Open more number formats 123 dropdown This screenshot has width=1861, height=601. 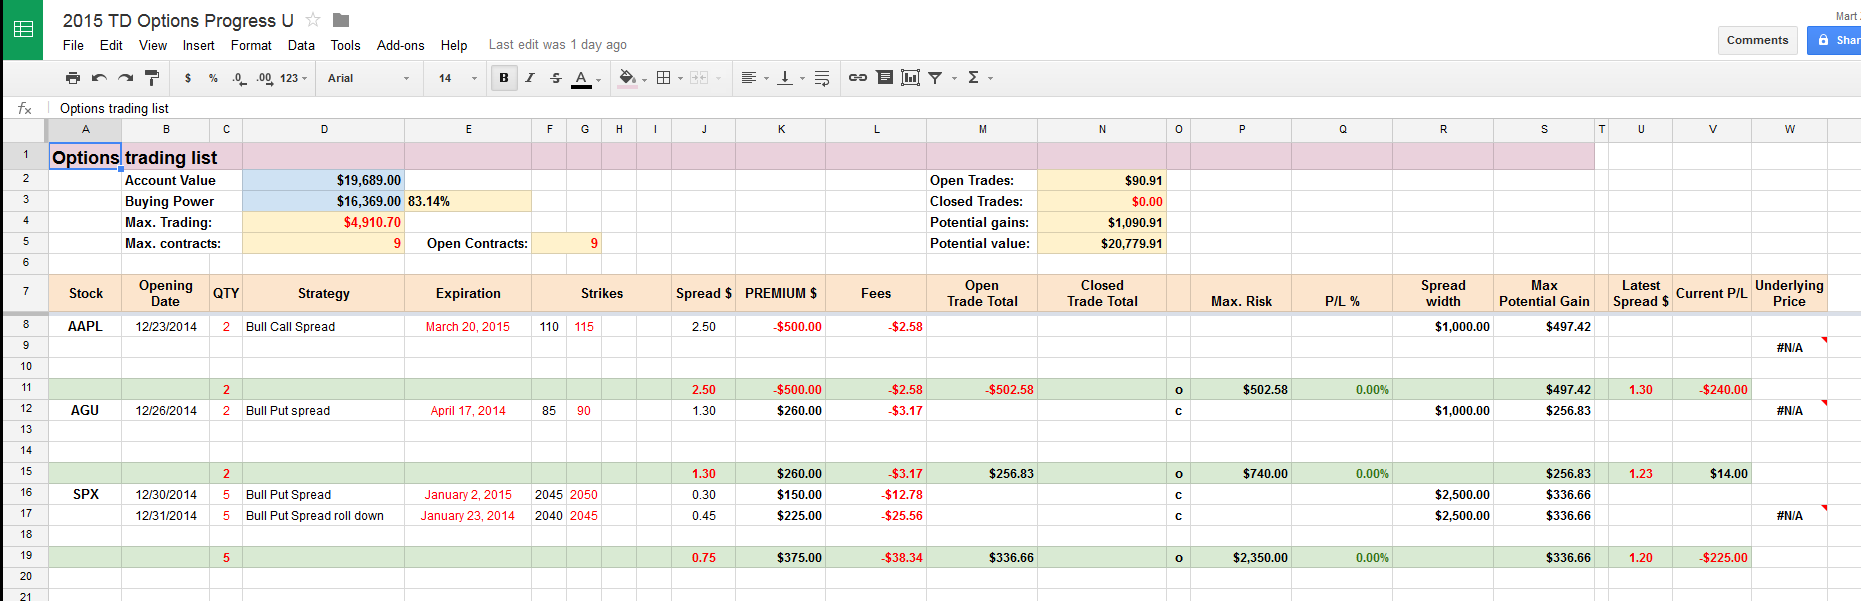pos(293,78)
